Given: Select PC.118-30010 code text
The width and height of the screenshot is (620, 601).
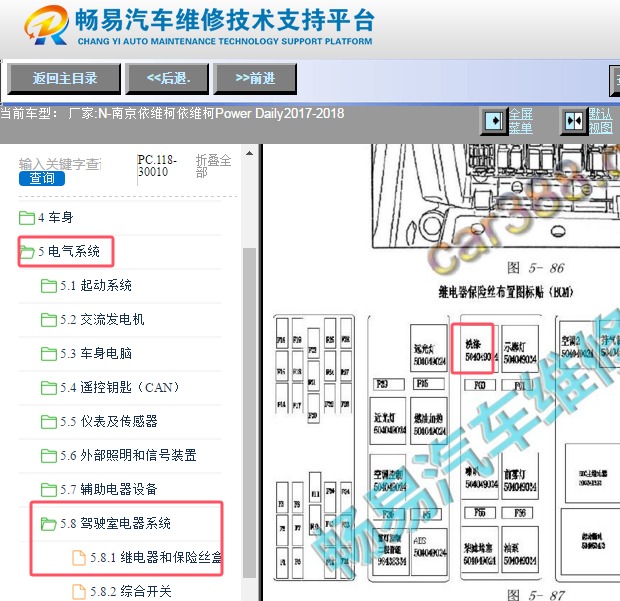Looking at the screenshot, I should (x=157, y=166).
